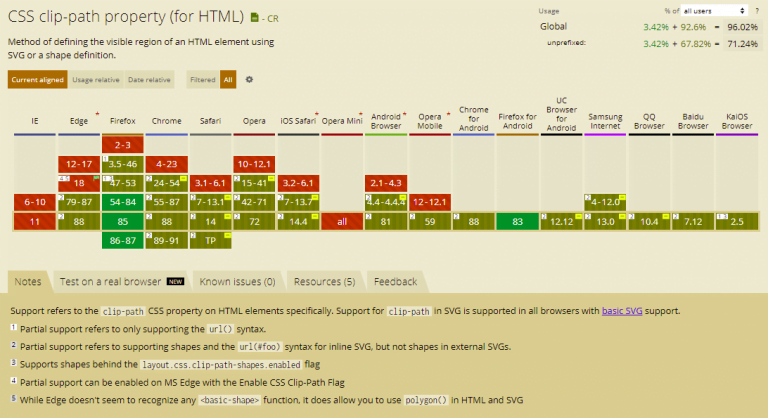This screenshot has width=768, height=418.
Task: Select Chrome 89-91 future cell
Action: coord(167,241)
